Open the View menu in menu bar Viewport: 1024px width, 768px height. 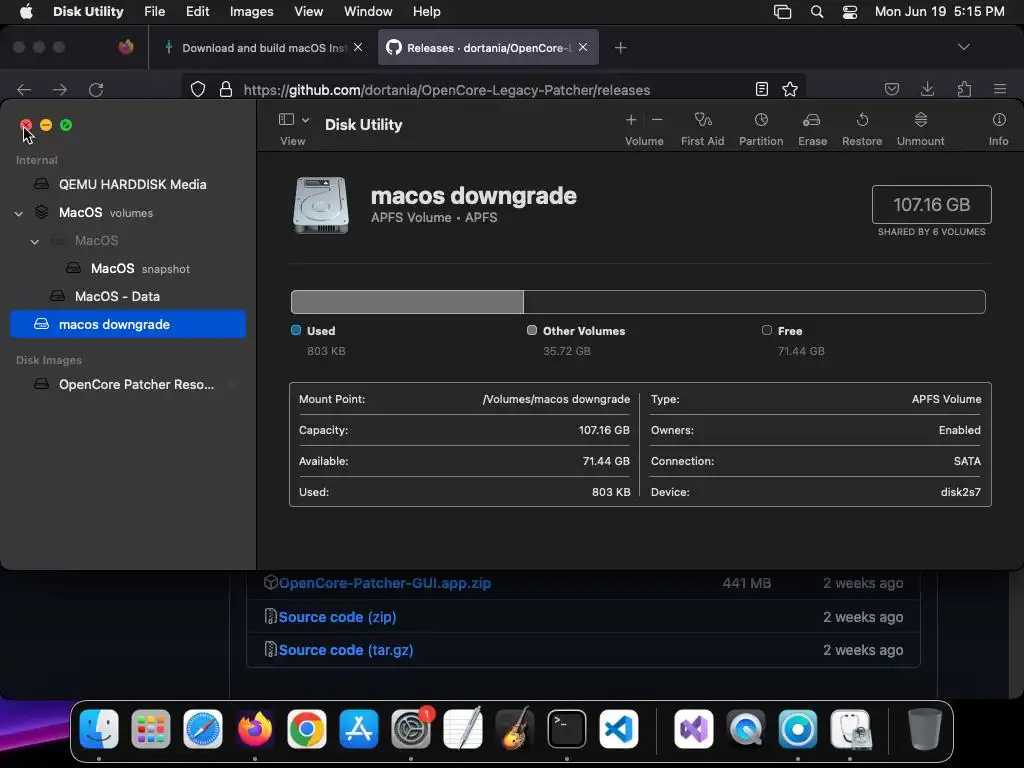pyautogui.click(x=308, y=12)
